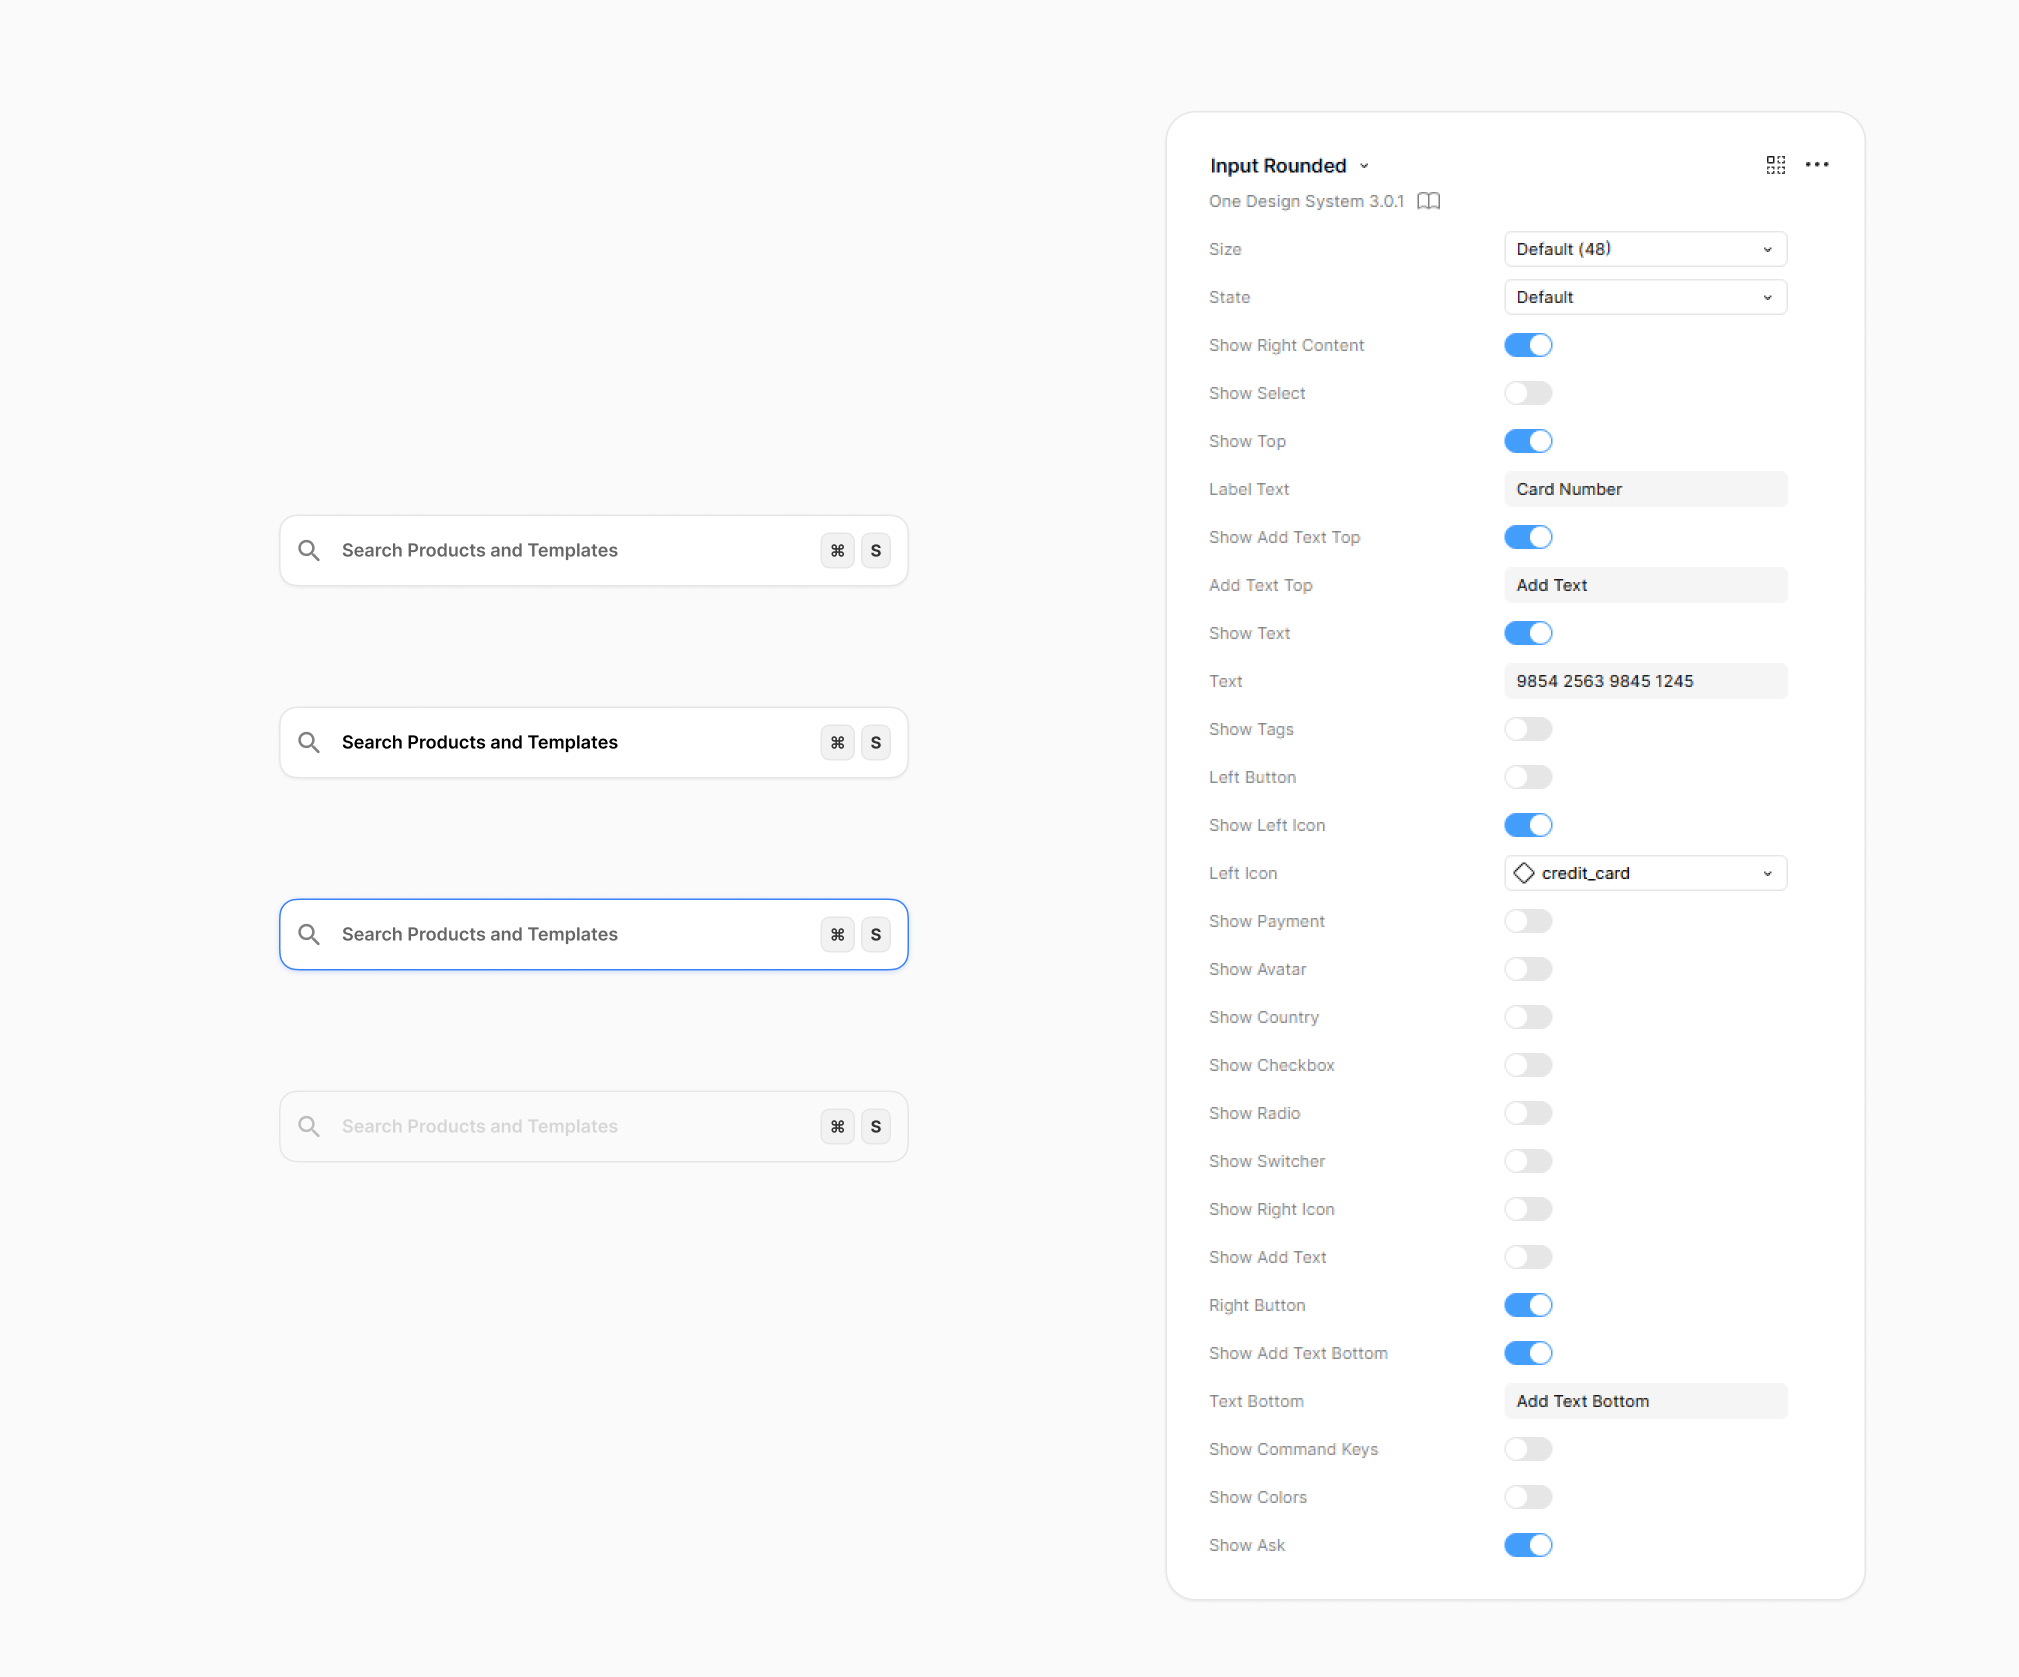Expand the Left Icon credit_card dropdown
Screen dimensions: 2019x1677
coord(1644,873)
